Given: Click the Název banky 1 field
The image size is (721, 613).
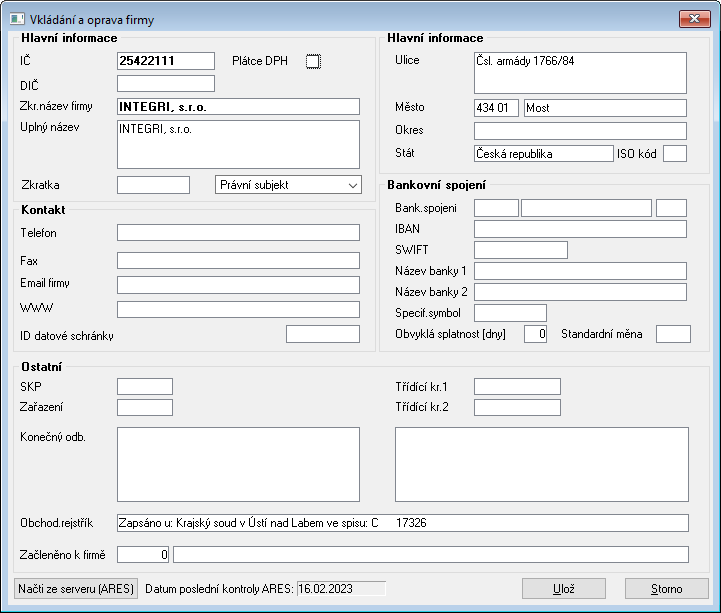Looking at the screenshot, I should pos(580,271).
